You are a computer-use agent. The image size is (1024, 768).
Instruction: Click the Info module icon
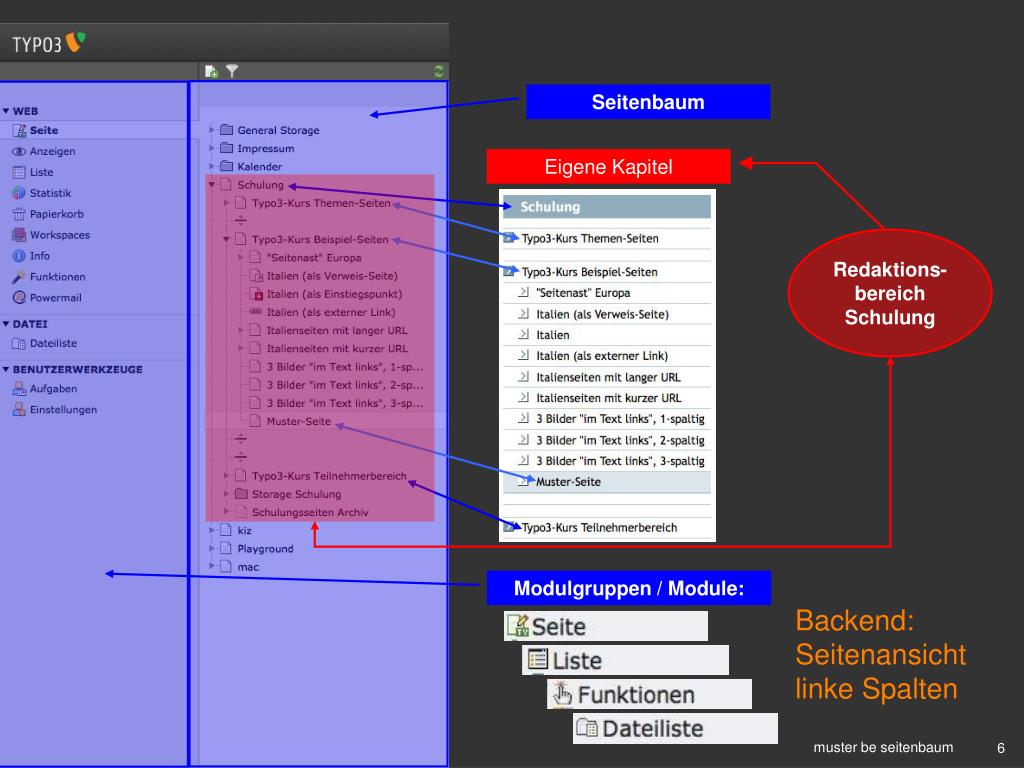click(19, 256)
